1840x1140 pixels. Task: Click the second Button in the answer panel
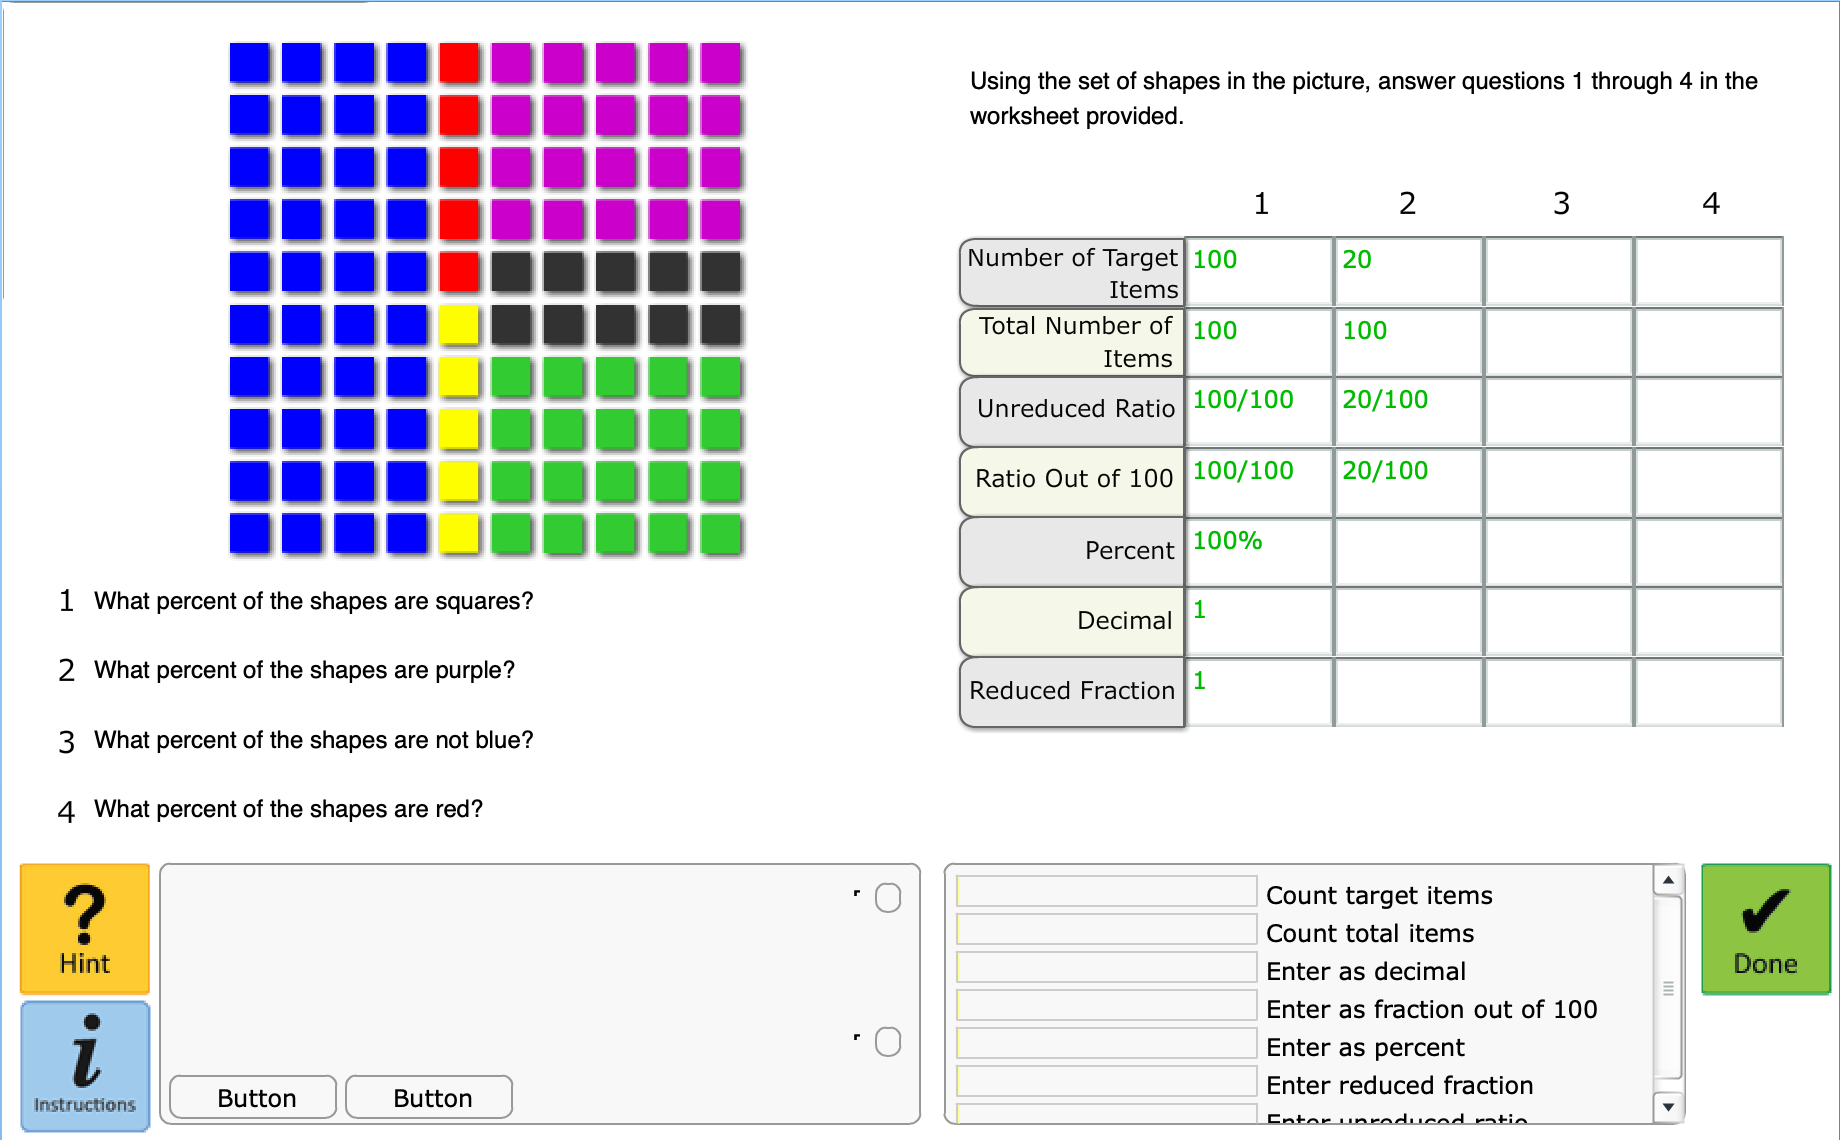[x=429, y=1097]
